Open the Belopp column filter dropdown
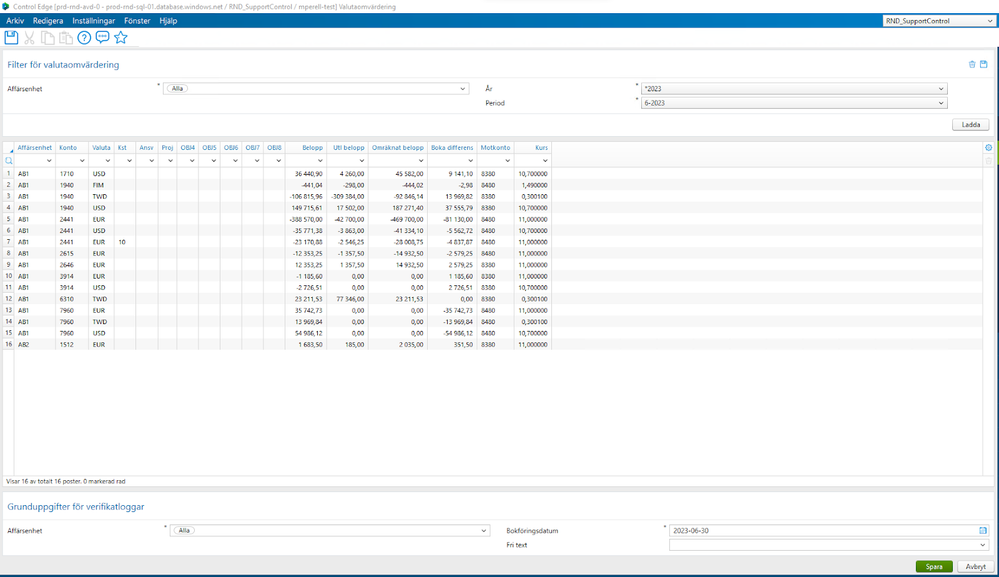 click(x=320, y=161)
